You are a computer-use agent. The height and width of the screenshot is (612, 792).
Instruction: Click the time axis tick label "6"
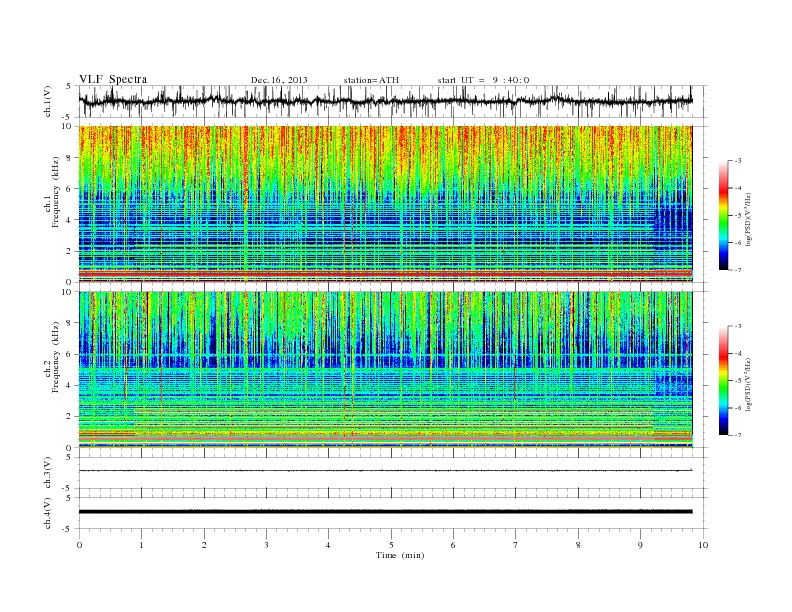453,545
